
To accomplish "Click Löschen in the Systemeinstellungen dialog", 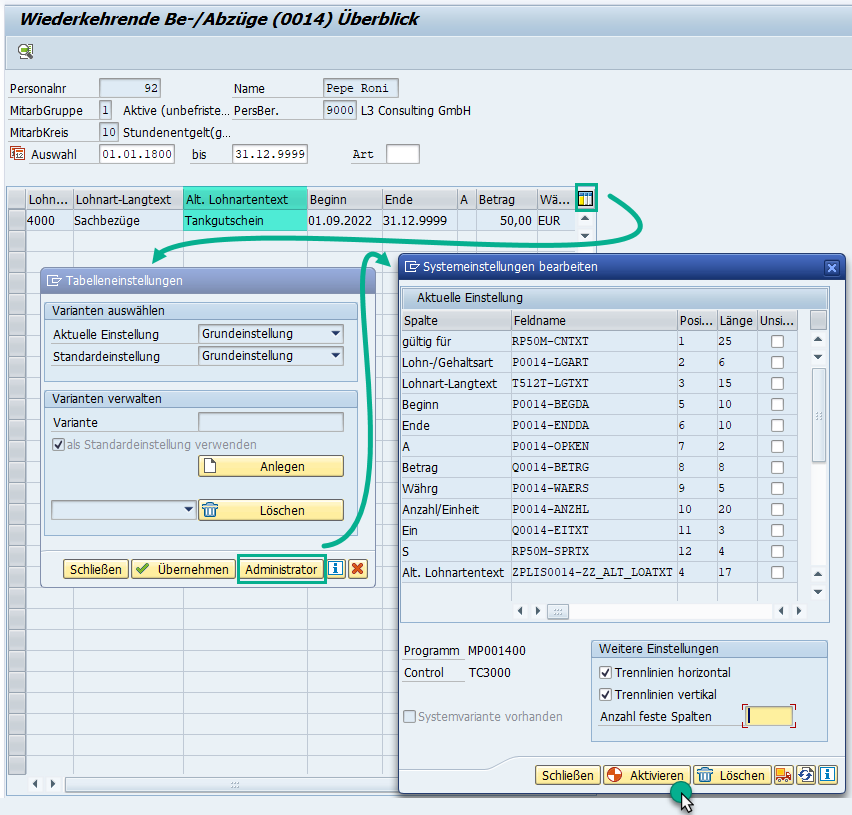I will [x=732, y=775].
